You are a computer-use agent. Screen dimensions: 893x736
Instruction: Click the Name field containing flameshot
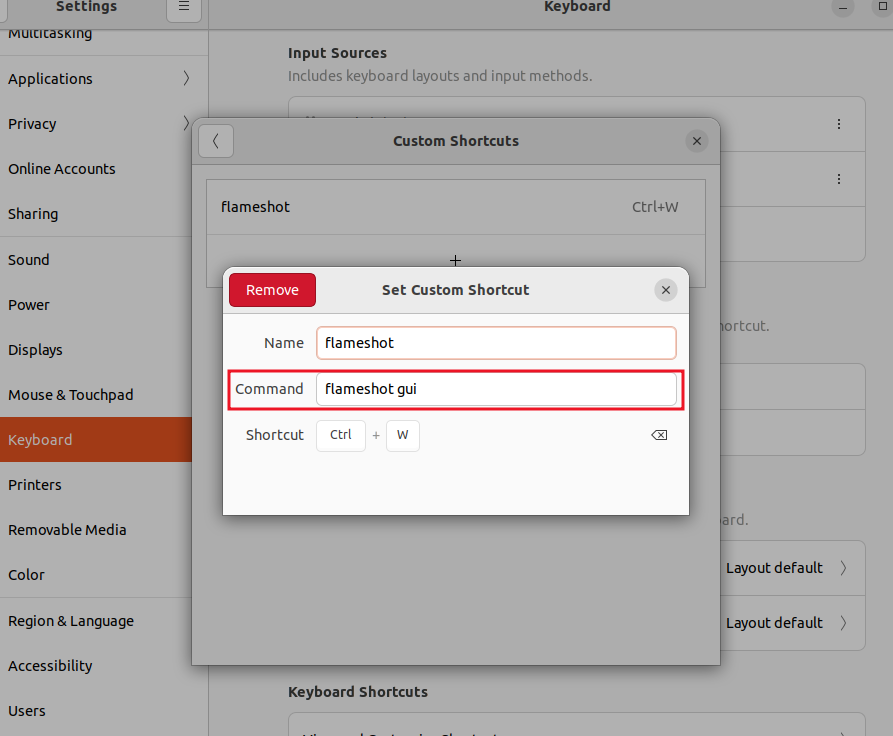coord(496,343)
